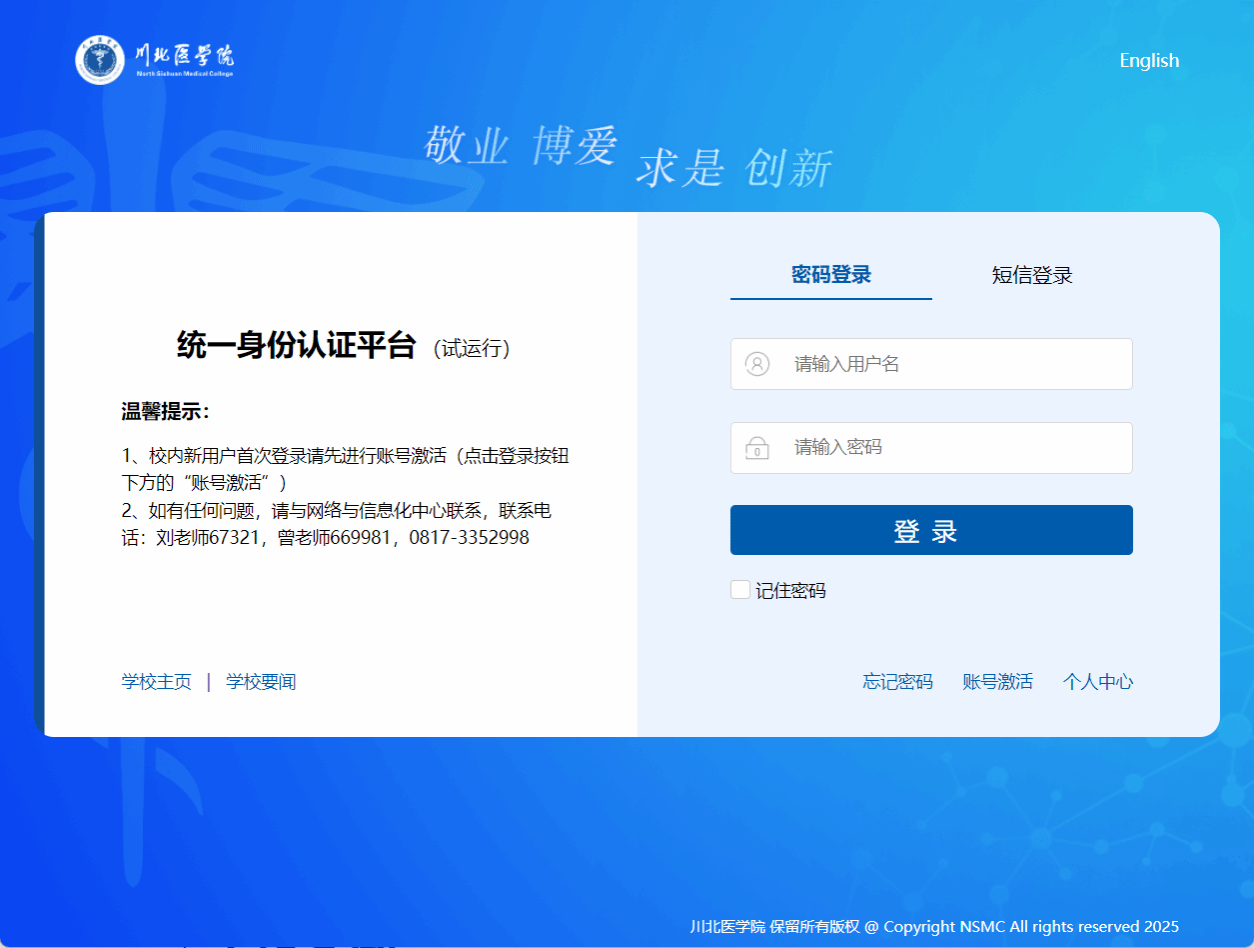Enable the 记住密码 checkbox

(740, 590)
